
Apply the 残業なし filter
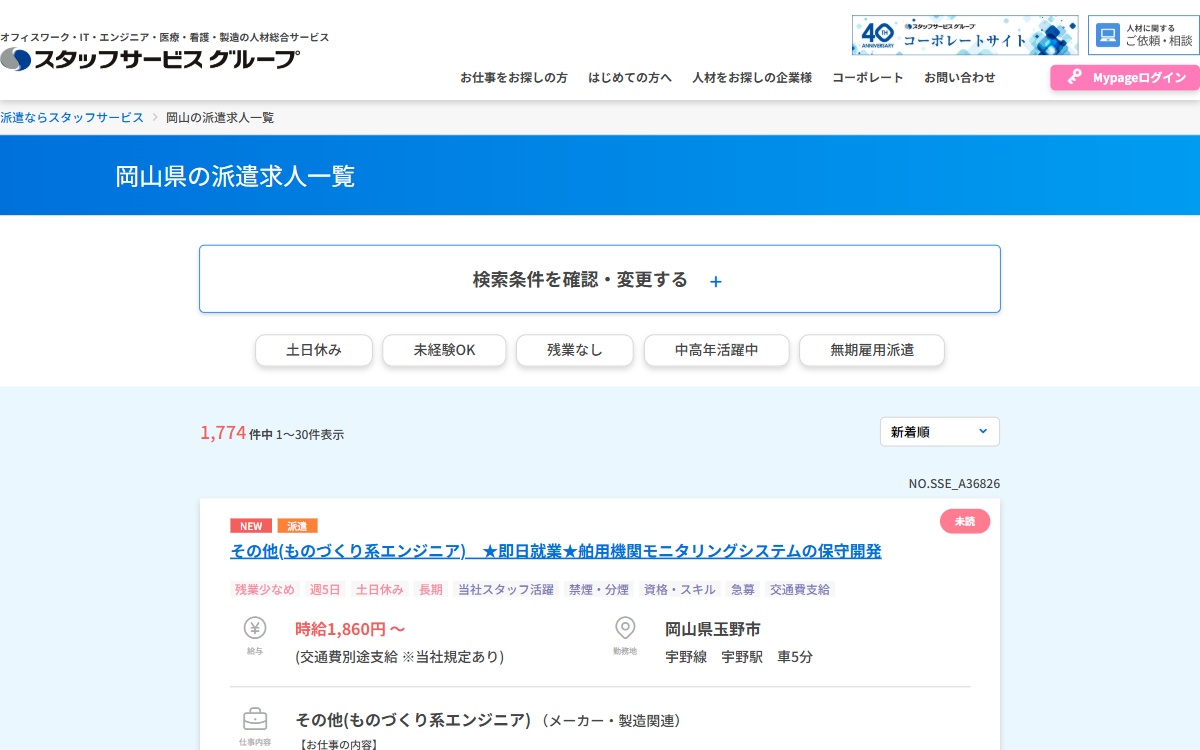575,350
